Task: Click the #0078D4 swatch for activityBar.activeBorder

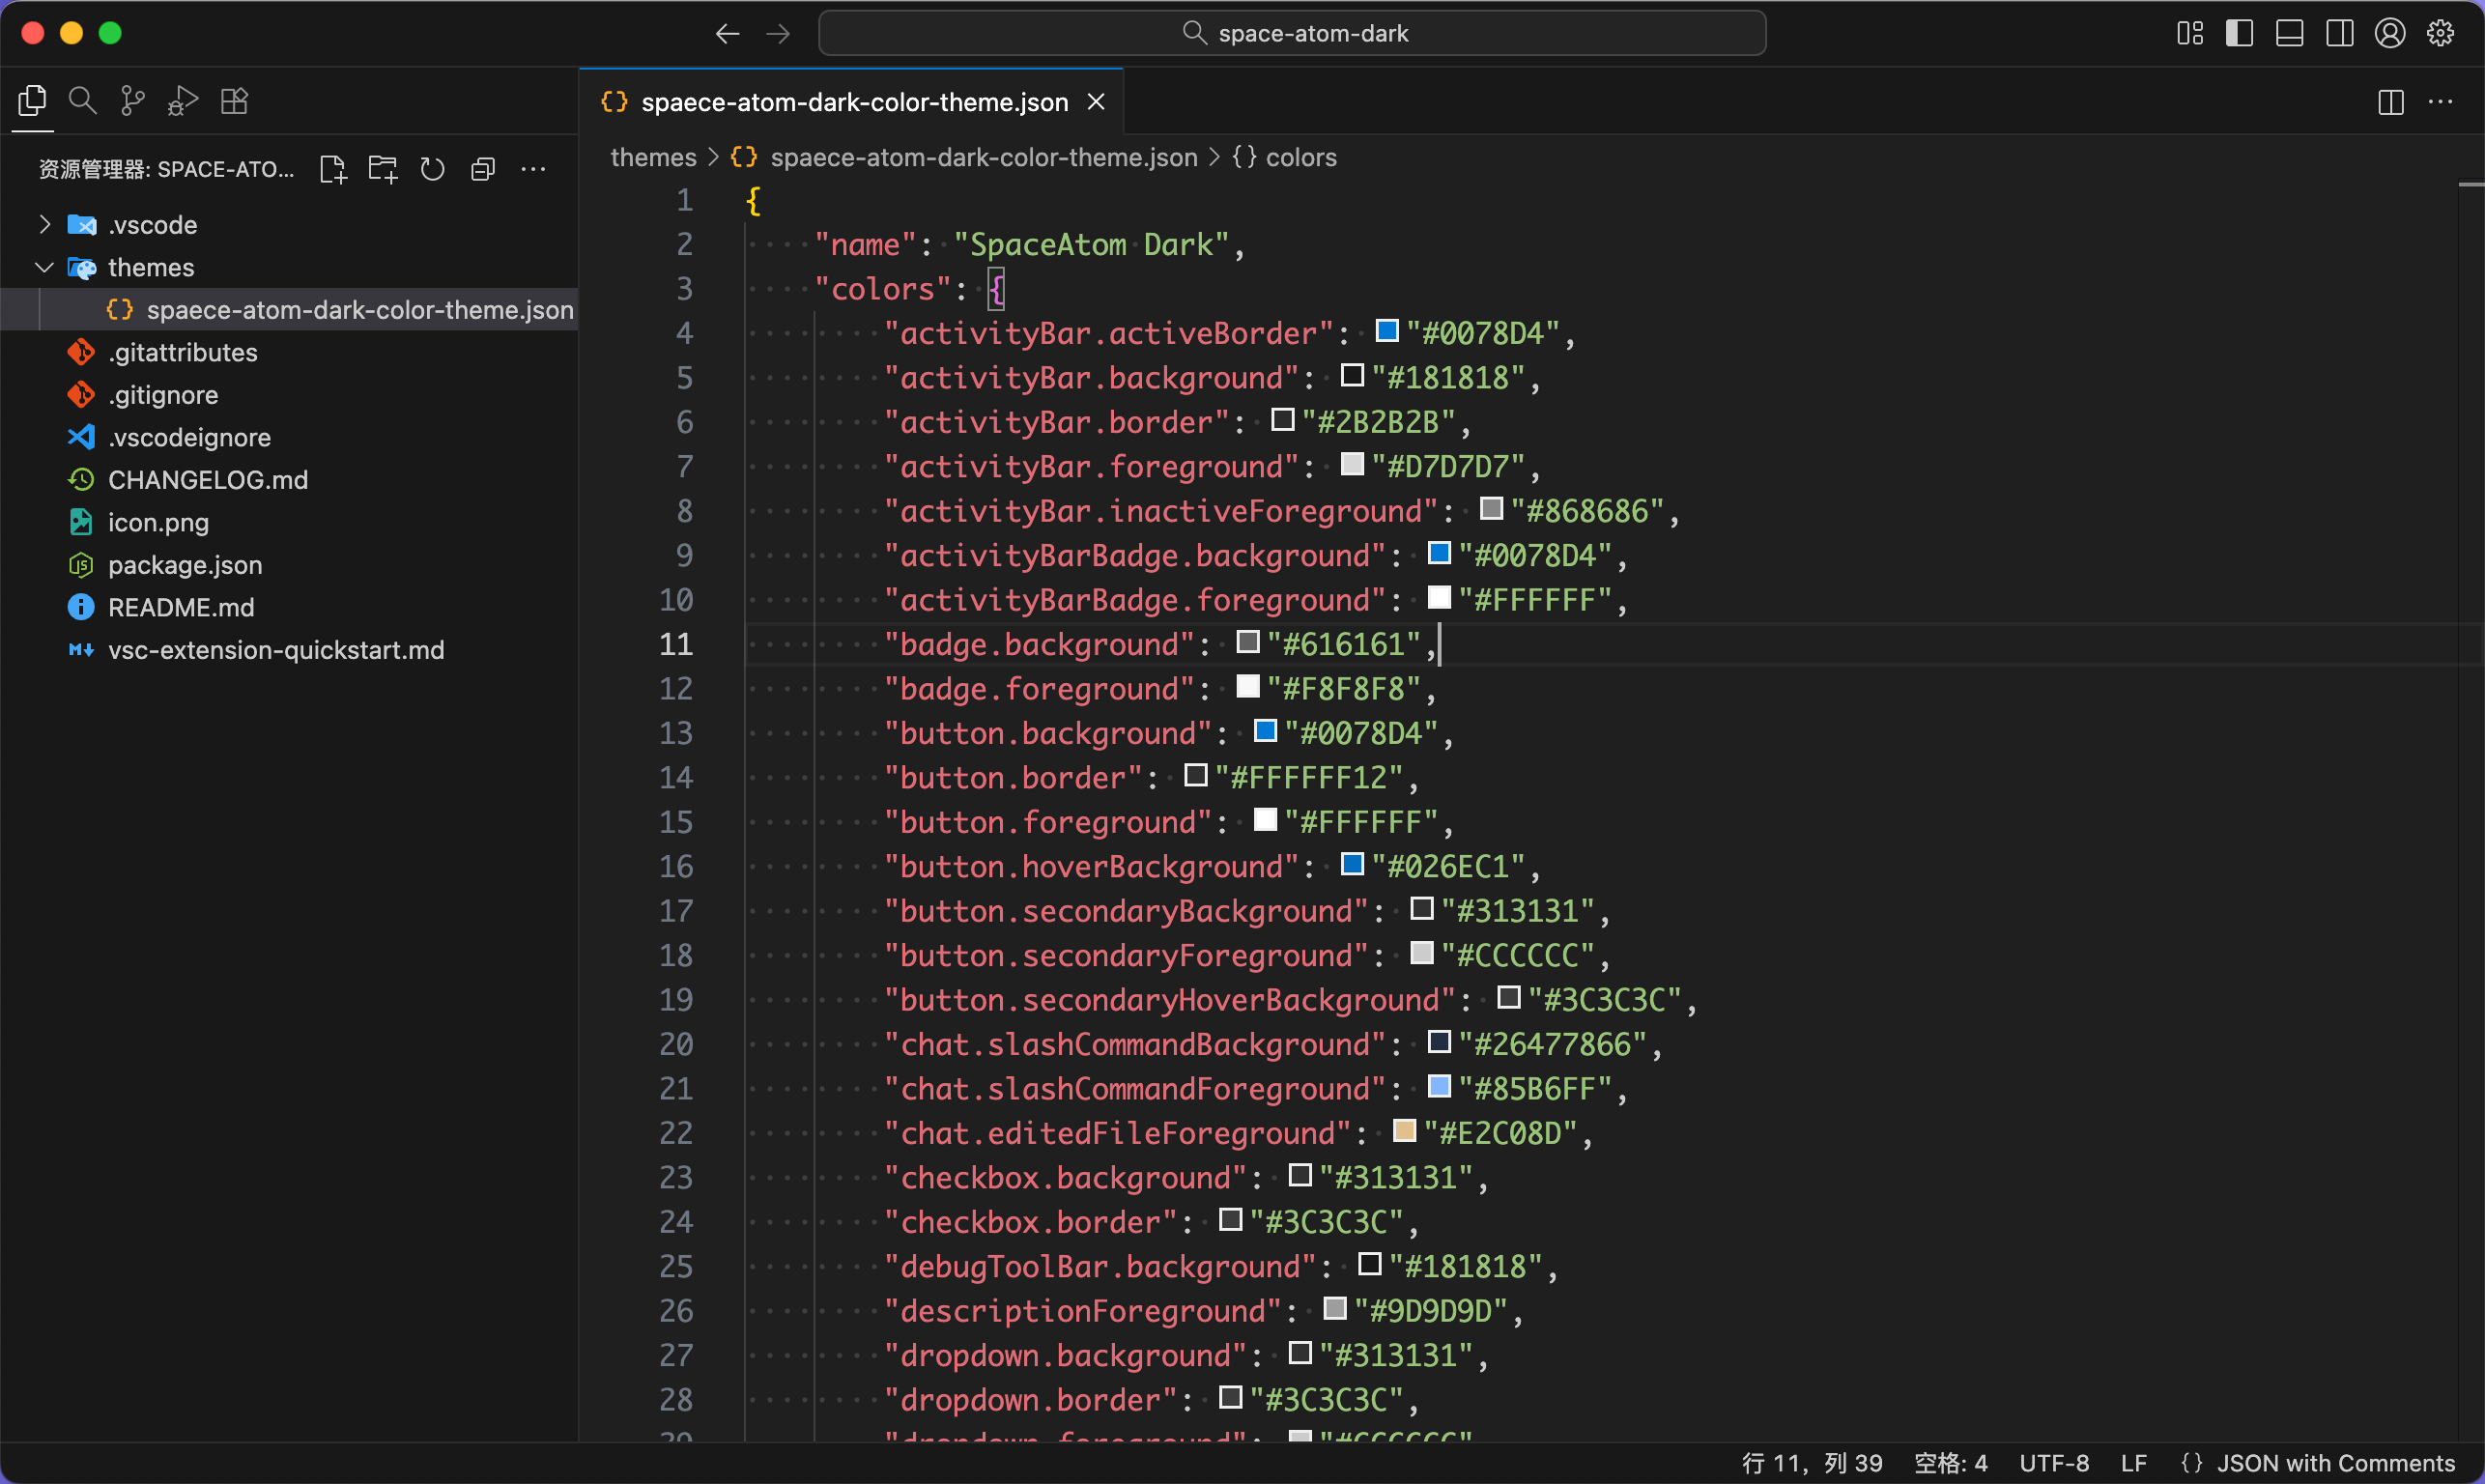Action: pyautogui.click(x=1386, y=331)
